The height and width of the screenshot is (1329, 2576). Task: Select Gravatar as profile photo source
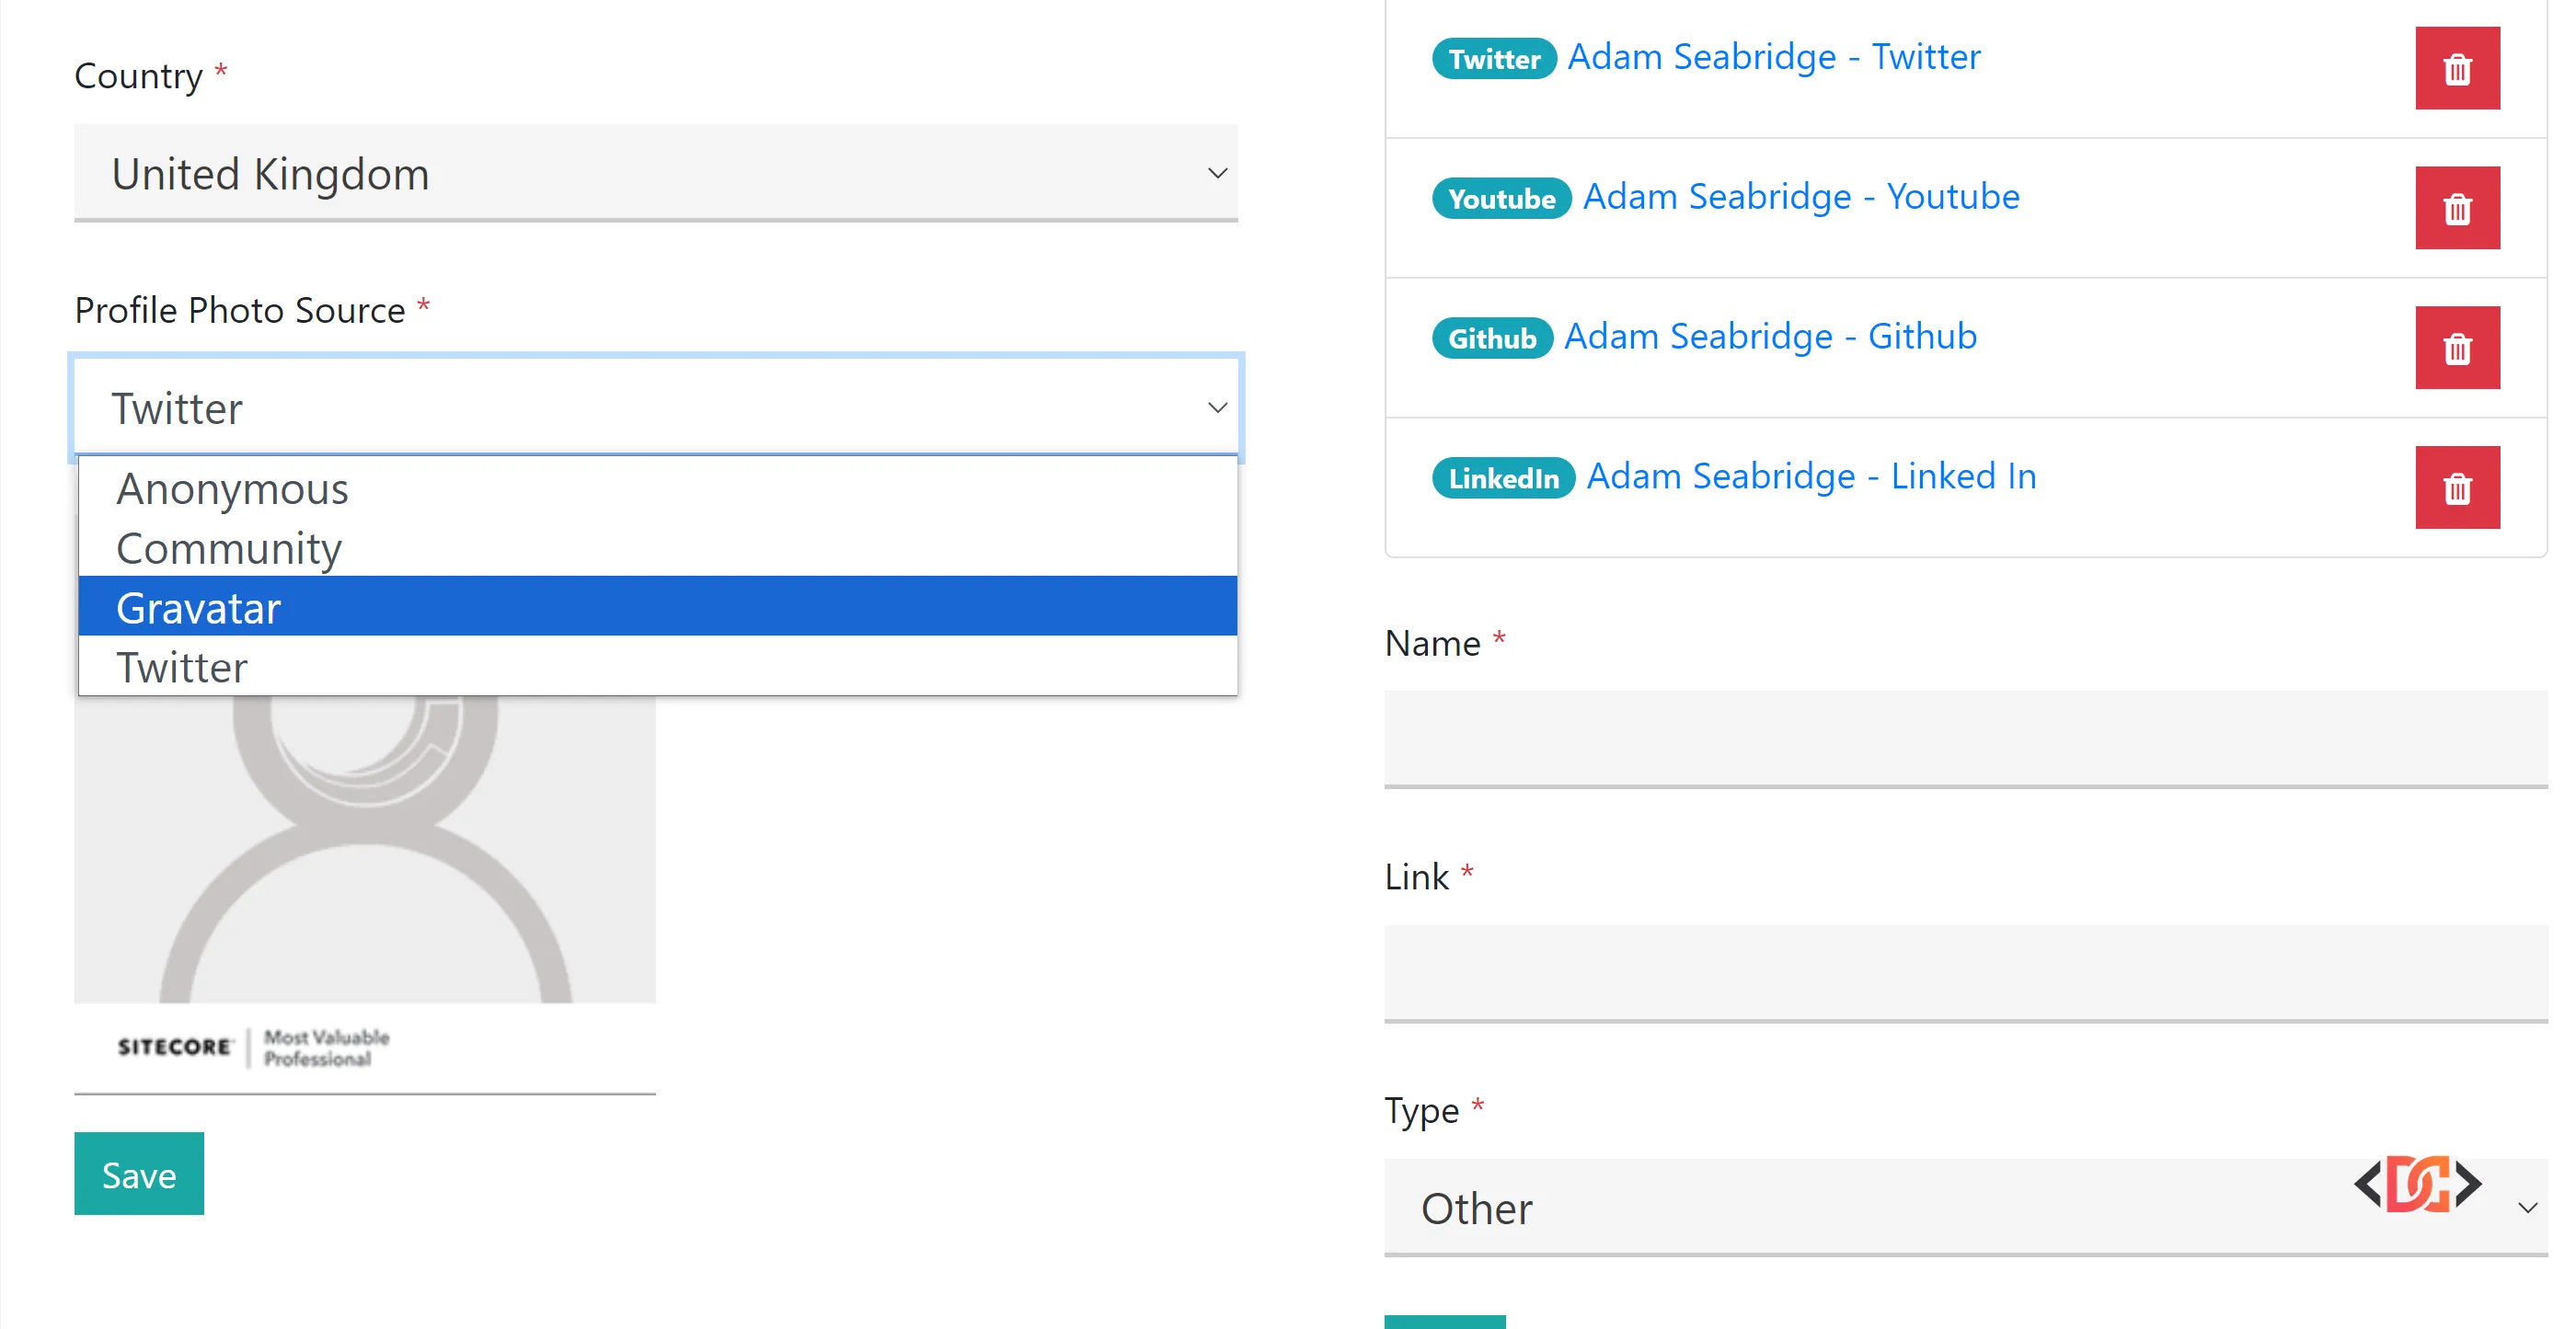[x=198, y=607]
